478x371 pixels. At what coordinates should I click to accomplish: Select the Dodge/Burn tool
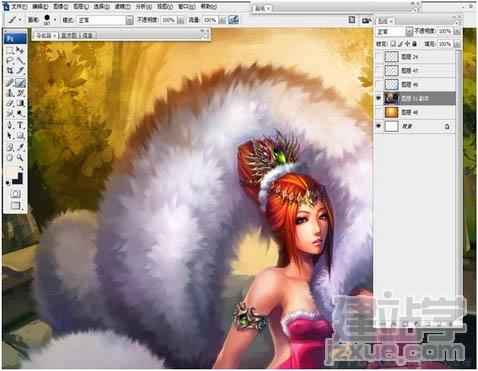coord(20,113)
